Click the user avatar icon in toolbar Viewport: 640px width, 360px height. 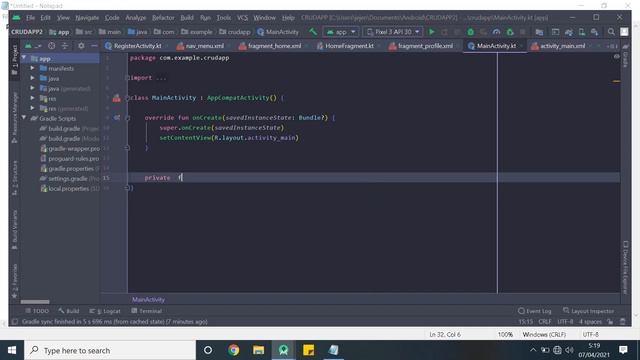pyautogui.click(x=624, y=31)
